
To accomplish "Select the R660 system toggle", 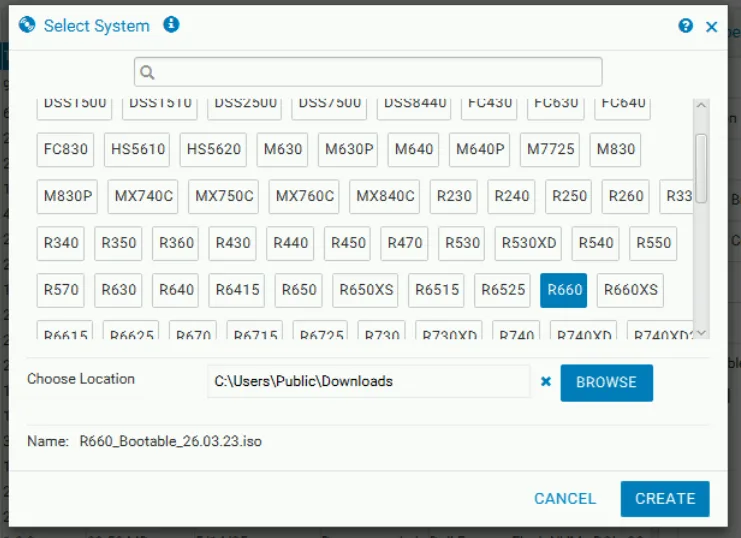I will 563,290.
